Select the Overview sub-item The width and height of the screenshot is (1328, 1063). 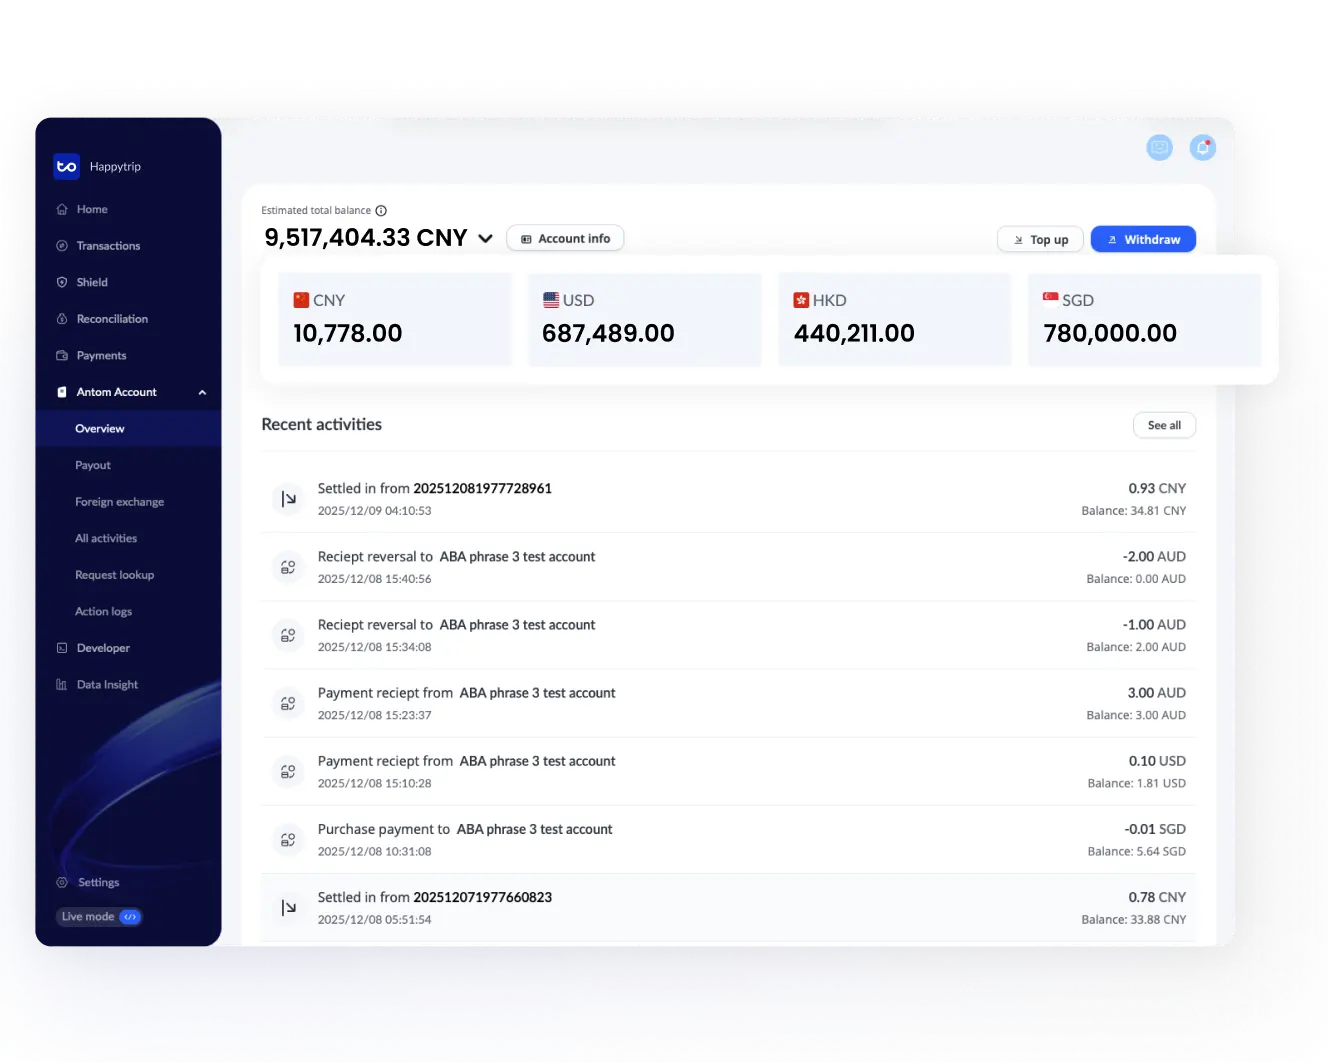(128, 429)
